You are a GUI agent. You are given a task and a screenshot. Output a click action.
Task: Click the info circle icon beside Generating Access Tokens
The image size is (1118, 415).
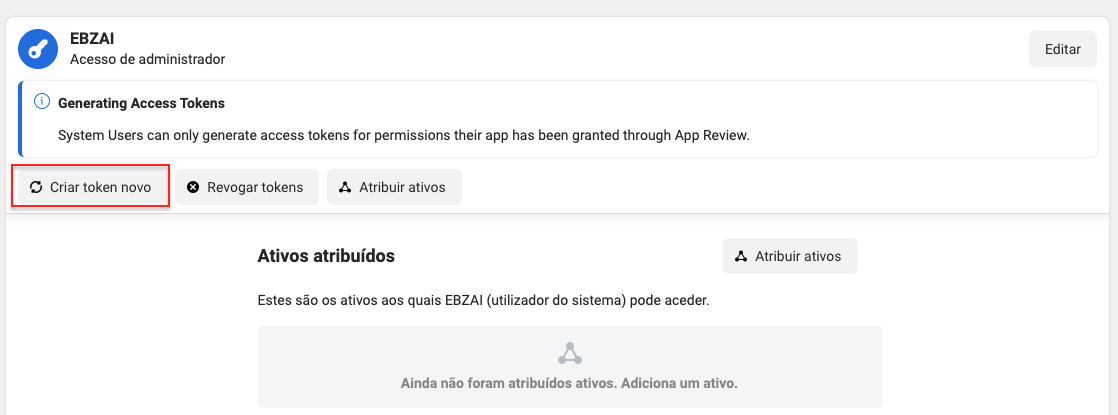42,102
